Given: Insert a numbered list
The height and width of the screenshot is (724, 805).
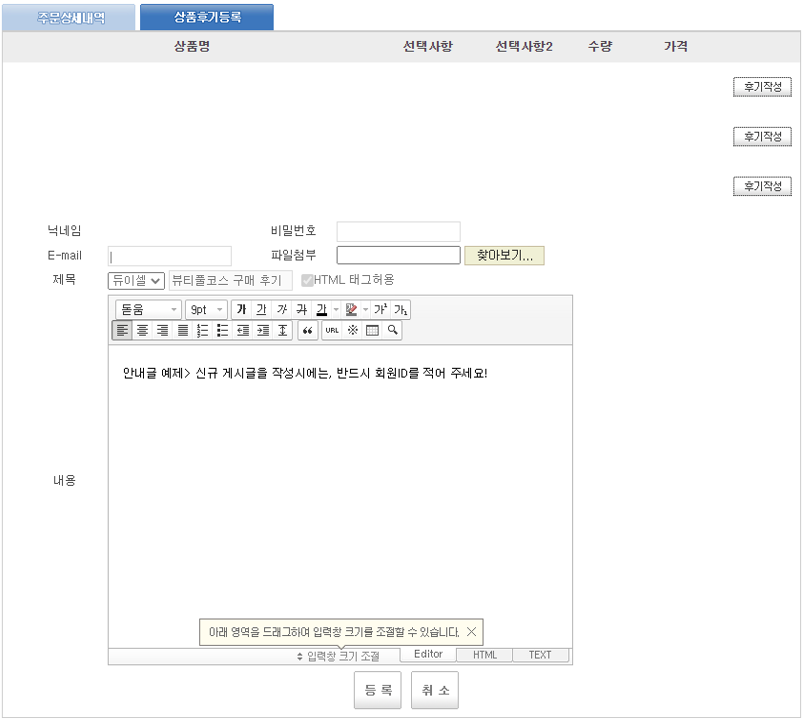Looking at the screenshot, I should point(203,331).
